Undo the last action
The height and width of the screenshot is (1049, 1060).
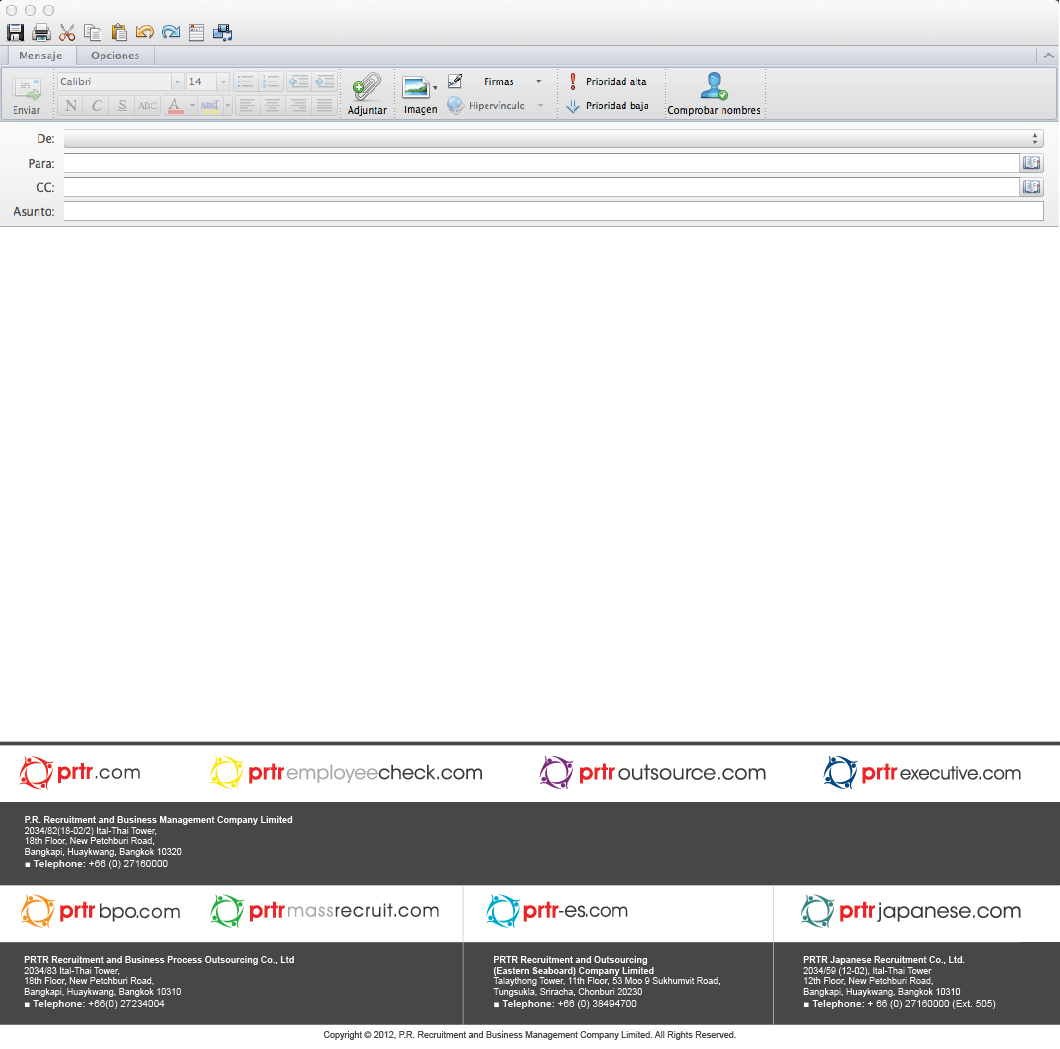(145, 33)
